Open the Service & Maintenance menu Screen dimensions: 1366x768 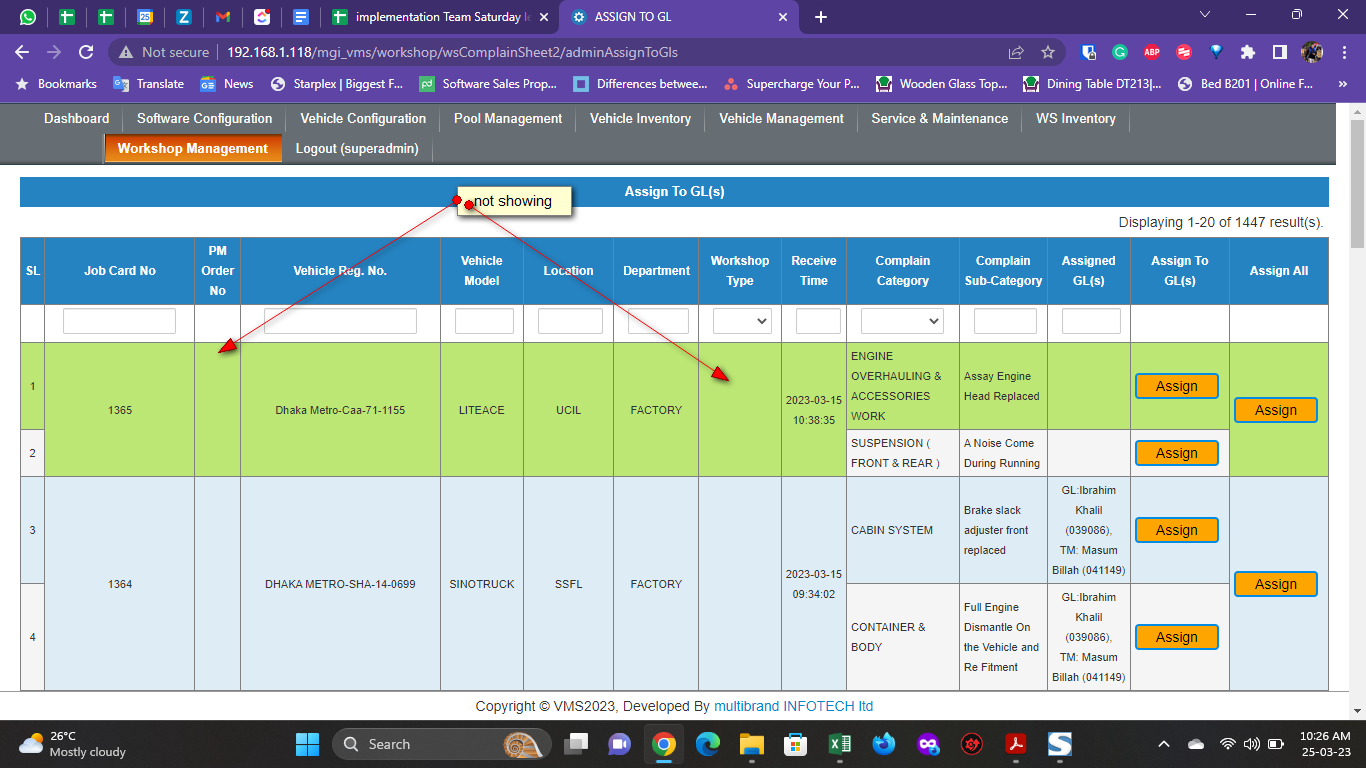[939, 118]
